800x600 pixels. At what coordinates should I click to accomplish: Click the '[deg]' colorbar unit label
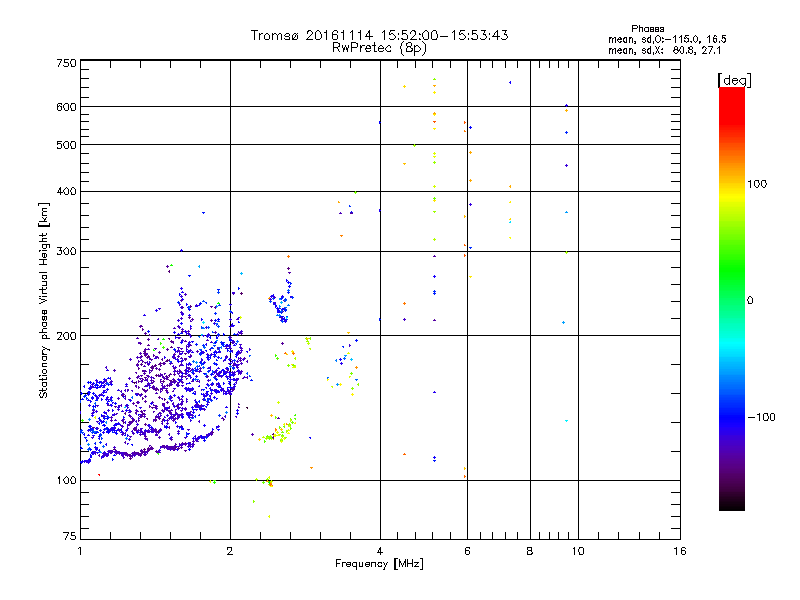click(x=734, y=80)
